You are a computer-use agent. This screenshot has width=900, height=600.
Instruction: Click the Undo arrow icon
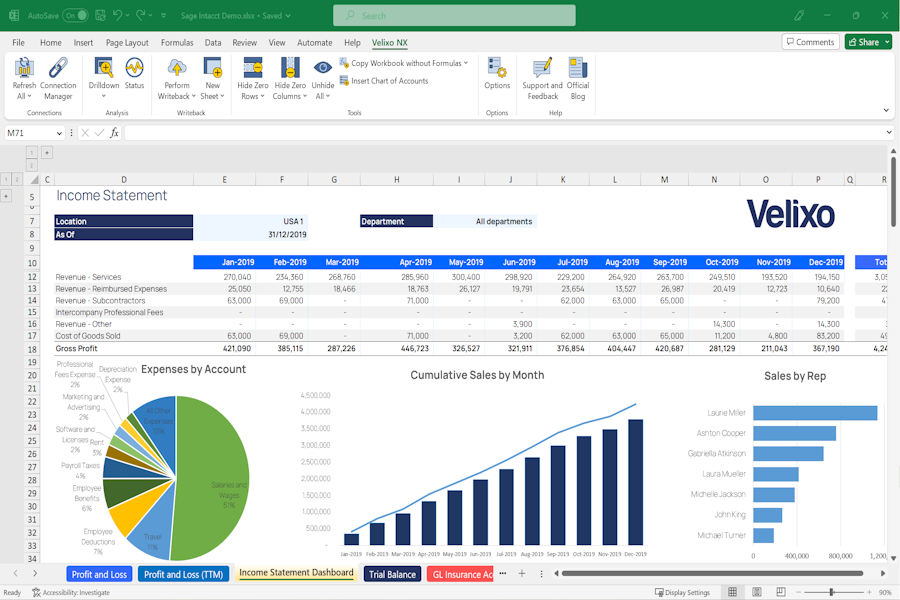click(117, 16)
